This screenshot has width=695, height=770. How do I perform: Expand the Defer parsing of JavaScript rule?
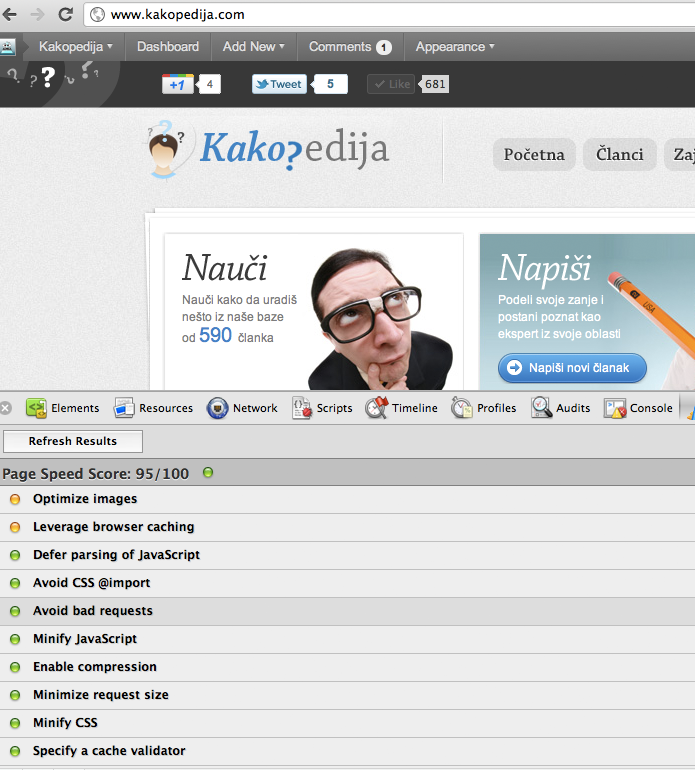[347, 555]
